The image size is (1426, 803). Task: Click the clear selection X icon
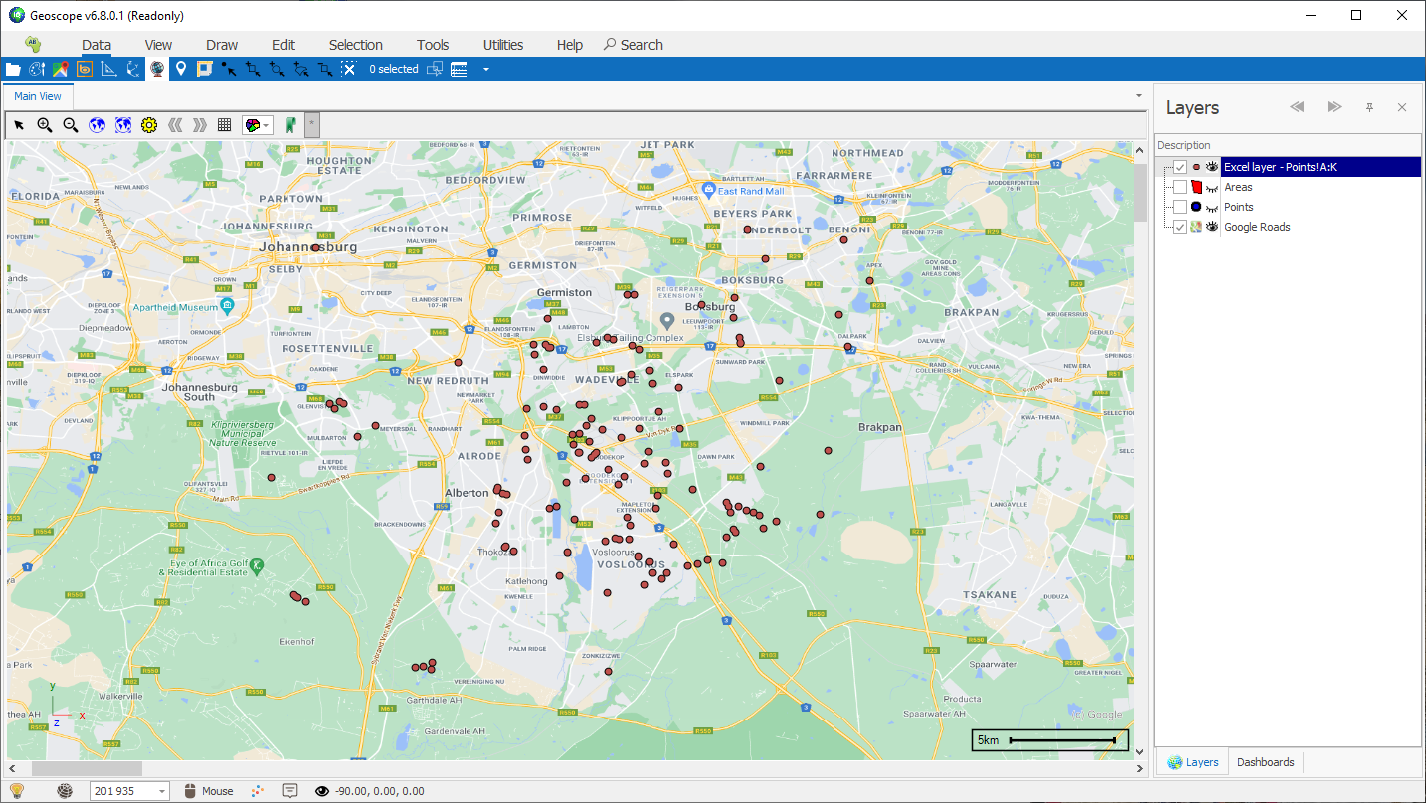pos(348,69)
